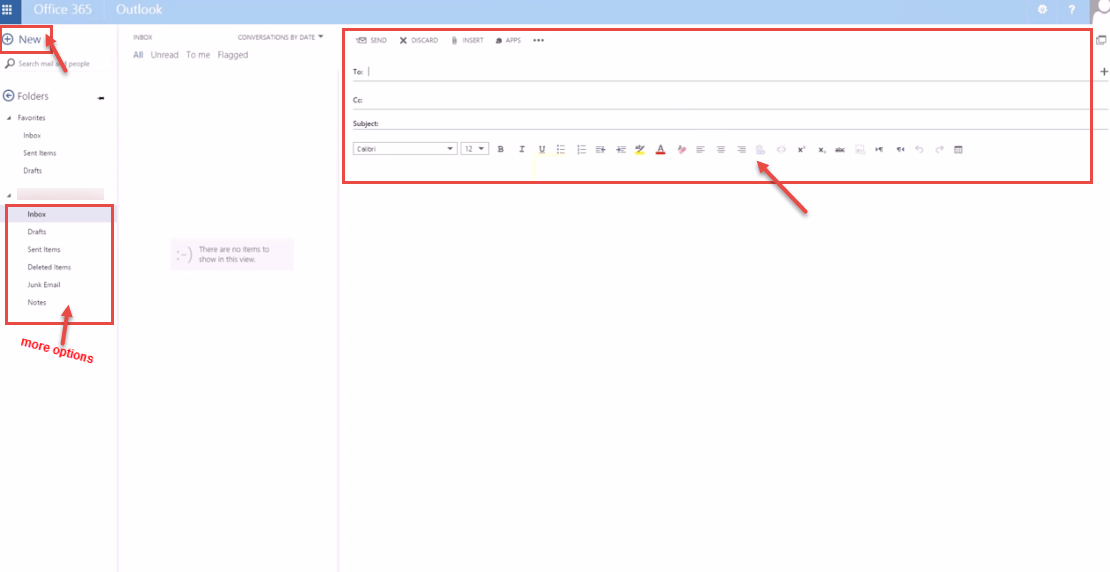Open Deleted Items folder
Image resolution: width=1110 pixels, height=572 pixels.
[x=49, y=267]
